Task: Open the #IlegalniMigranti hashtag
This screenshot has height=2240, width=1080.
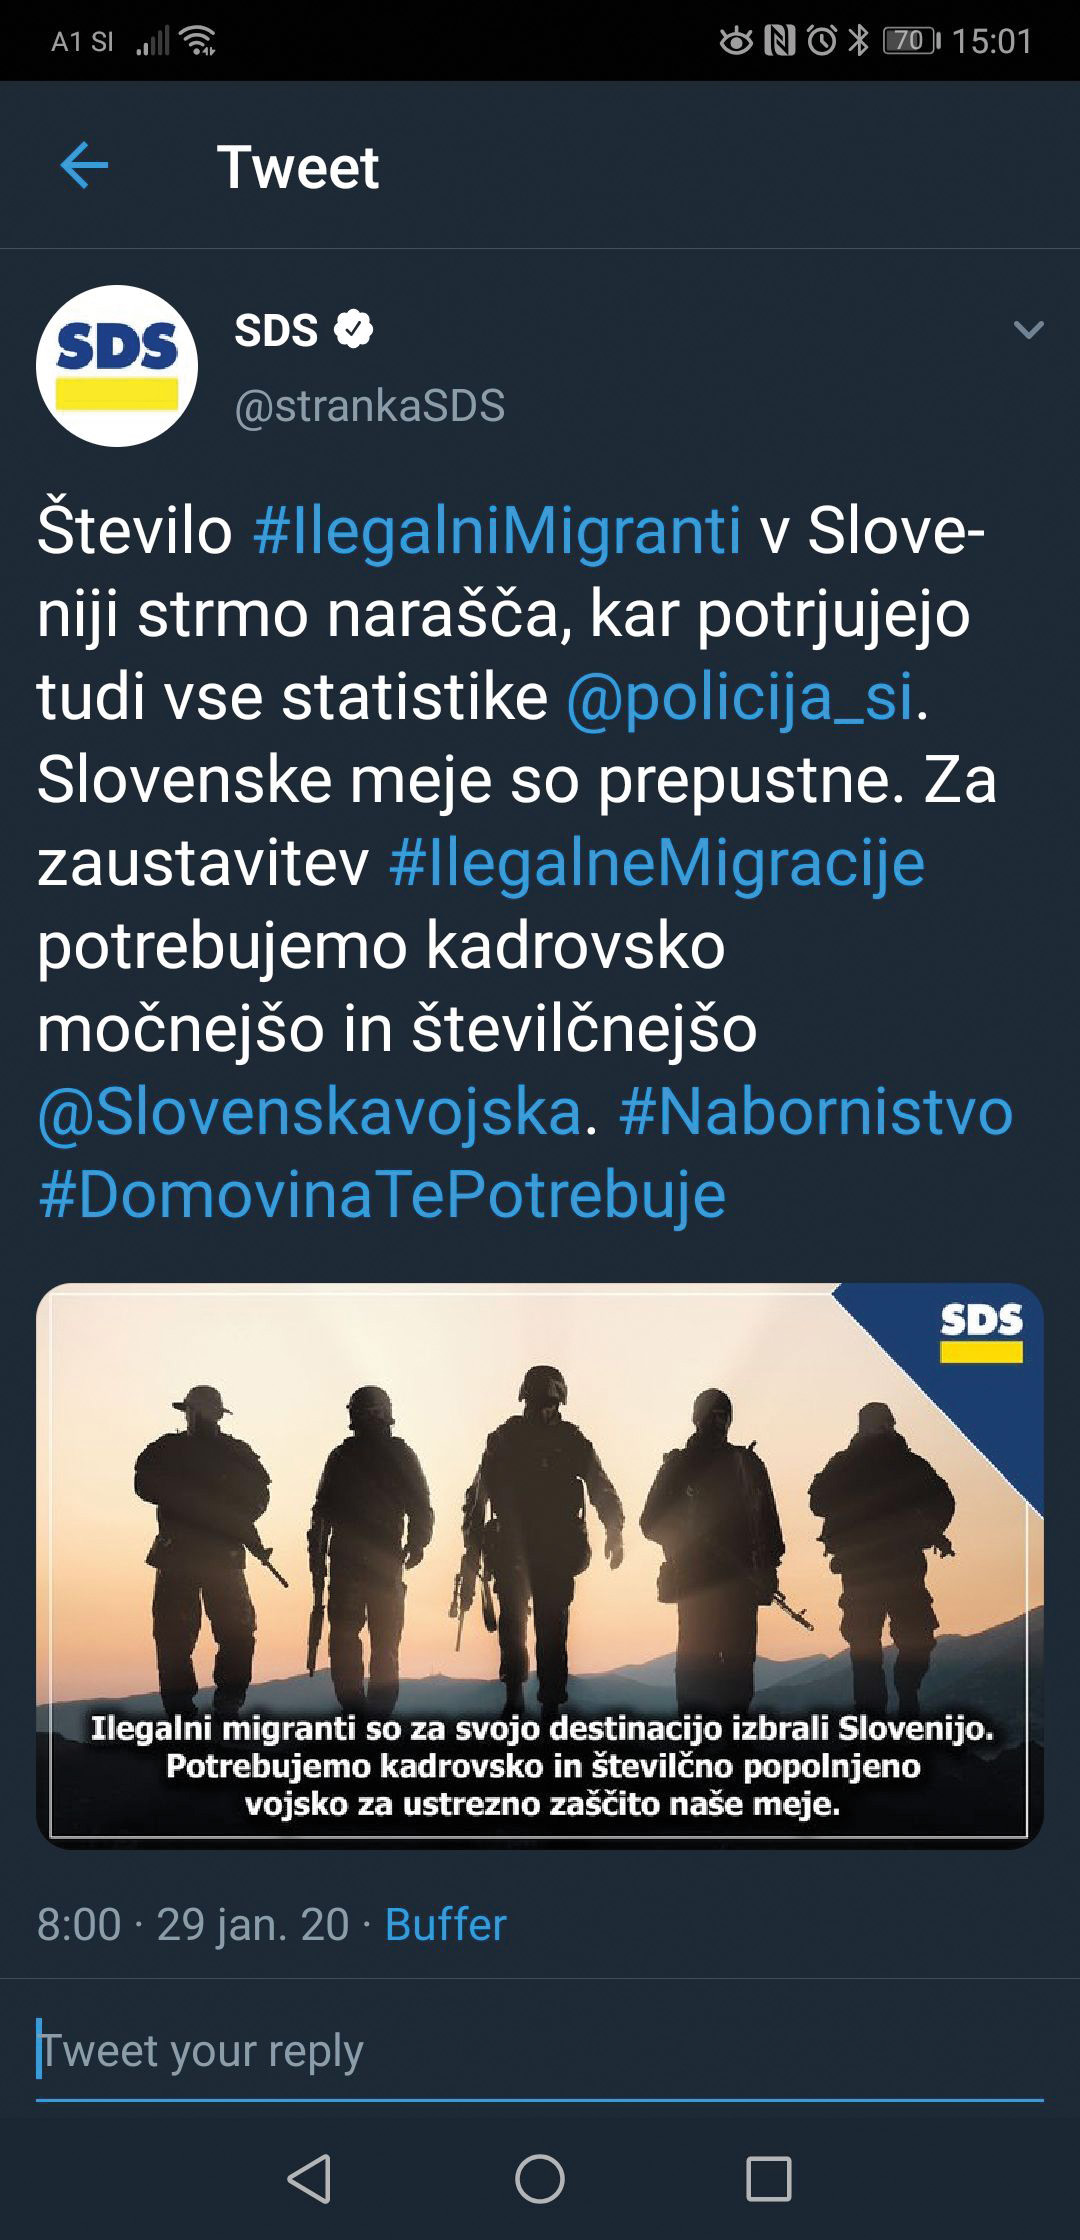Action: click(497, 530)
